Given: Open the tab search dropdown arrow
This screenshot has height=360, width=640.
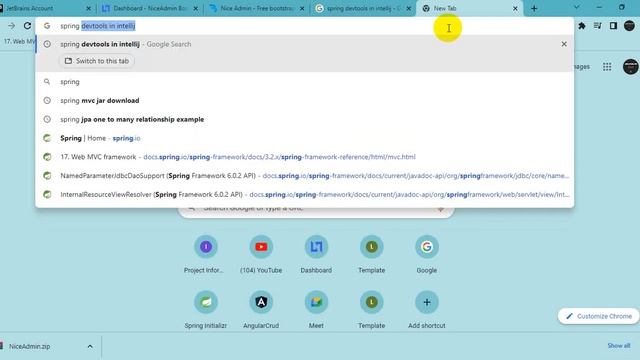Looking at the screenshot, I should 576,7.
